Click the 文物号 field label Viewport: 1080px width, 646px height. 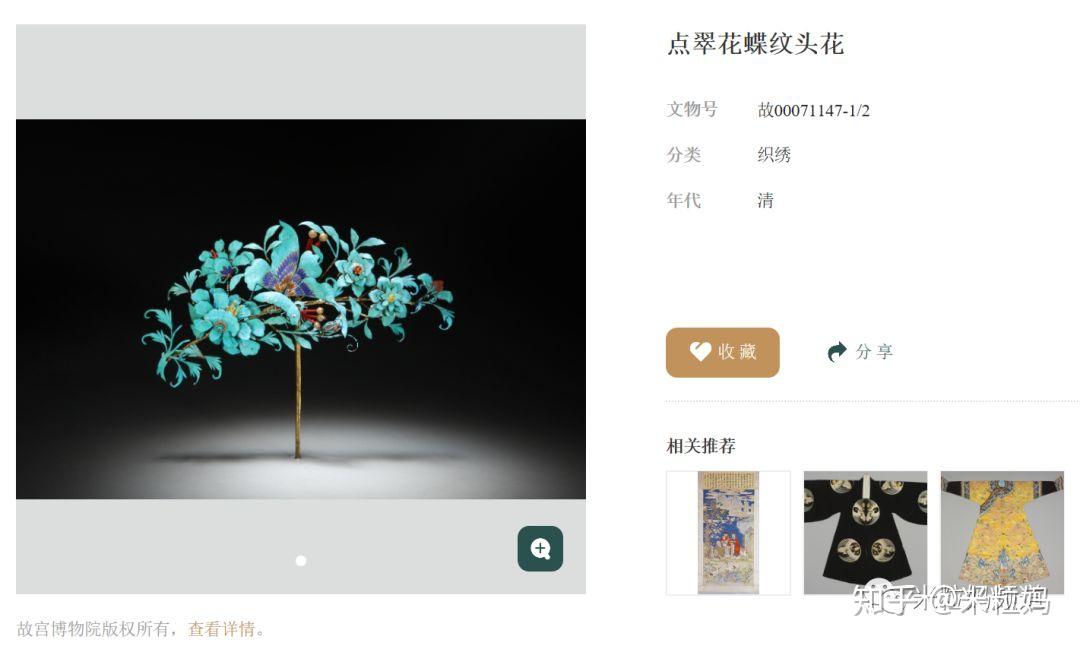692,110
